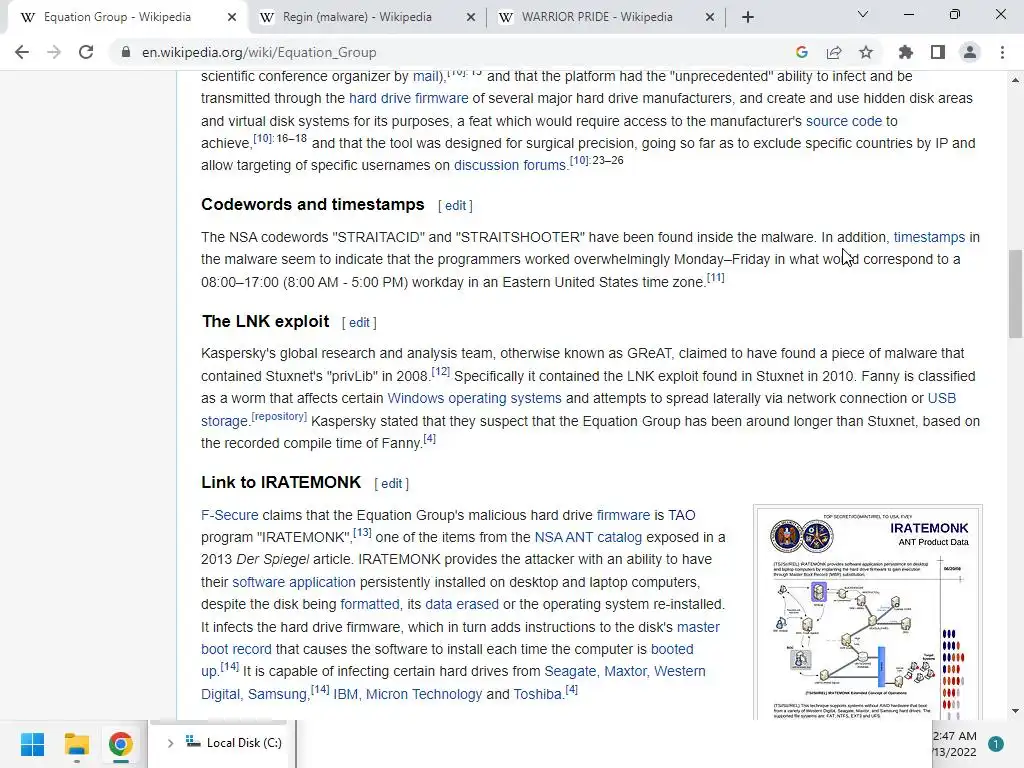Open the hard drive firmware link
The image size is (1024, 768).
click(408, 99)
